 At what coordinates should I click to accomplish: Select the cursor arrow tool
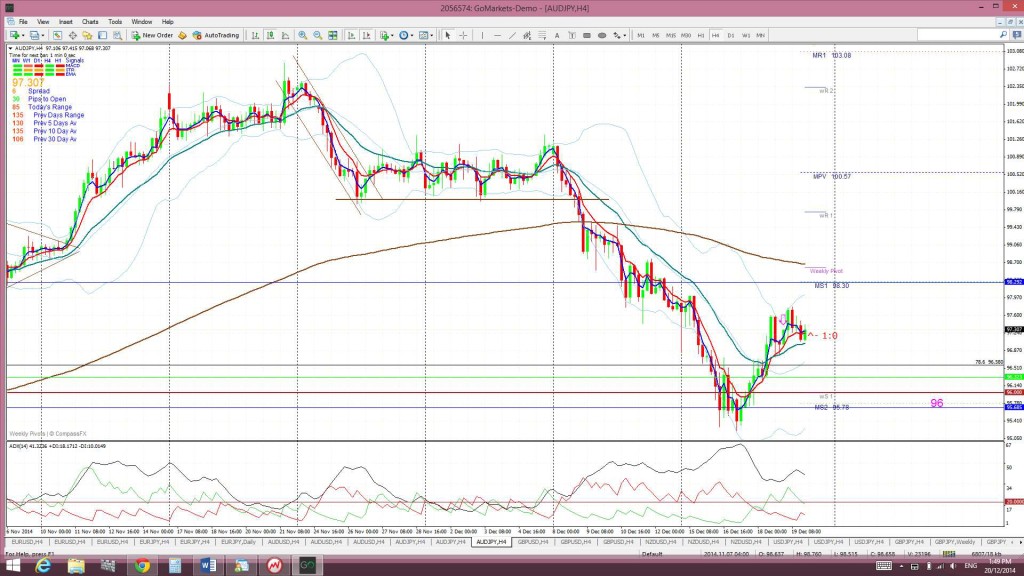pyautogui.click(x=448, y=35)
